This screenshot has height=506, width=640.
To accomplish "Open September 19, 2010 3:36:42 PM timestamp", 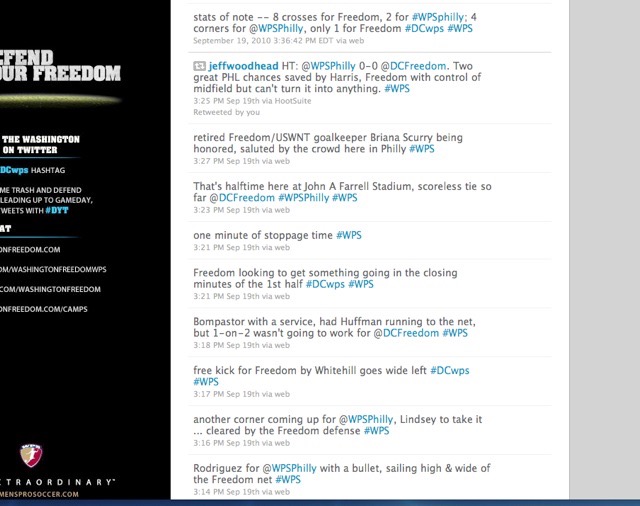I will (262, 40).
